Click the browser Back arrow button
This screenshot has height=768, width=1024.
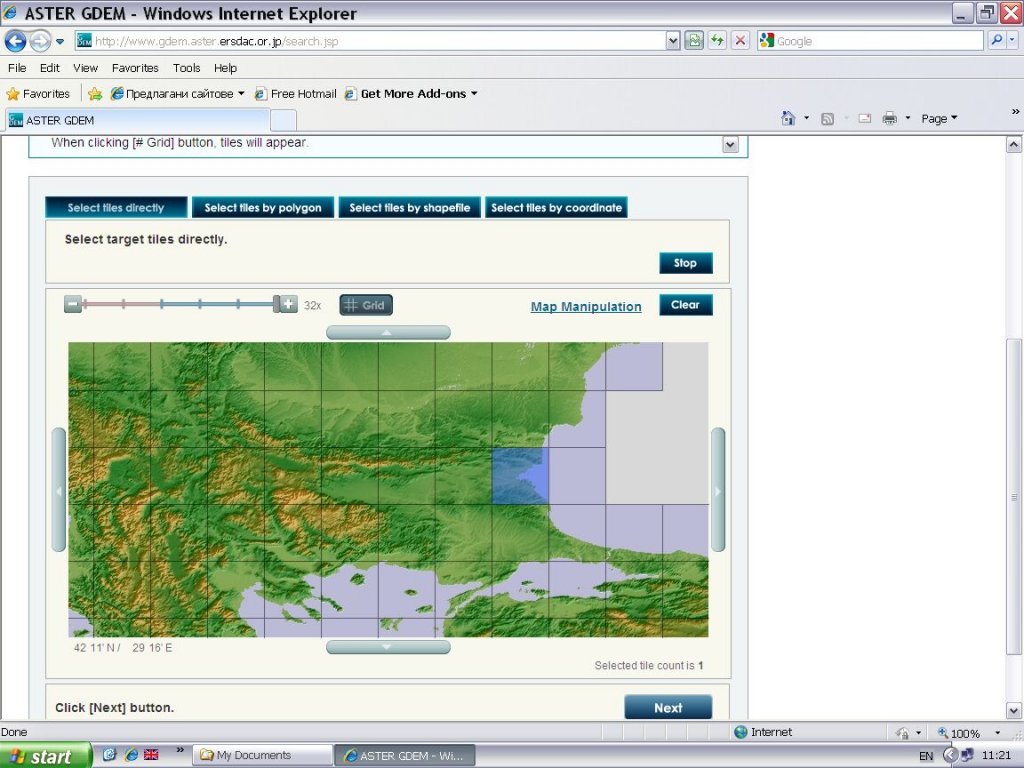(x=16, y=41)
